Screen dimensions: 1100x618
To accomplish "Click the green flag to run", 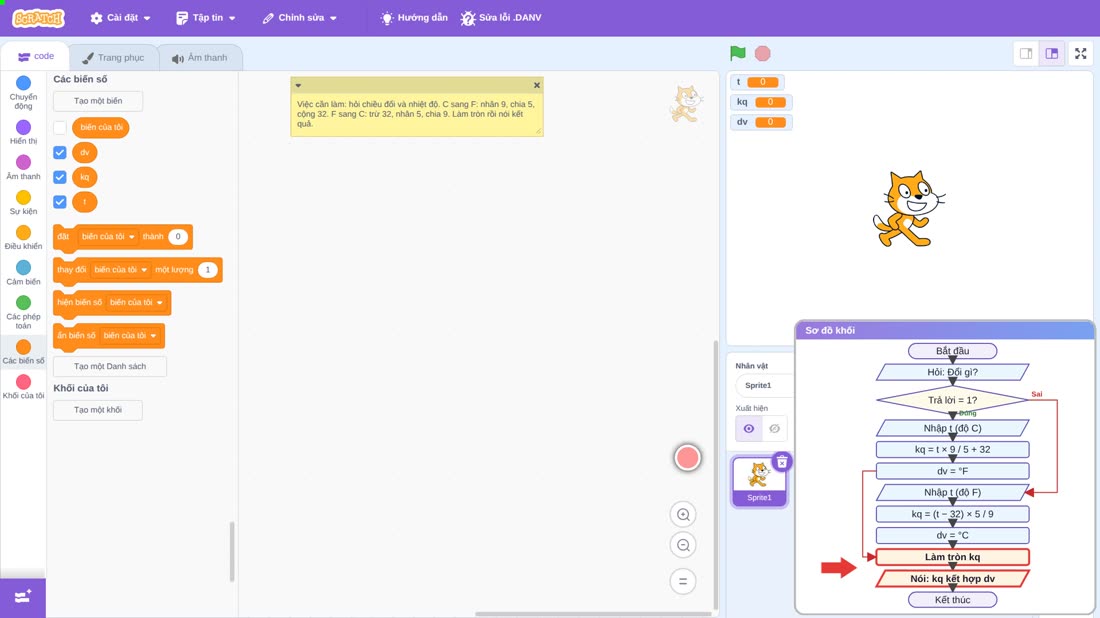I will click(737, 53).
